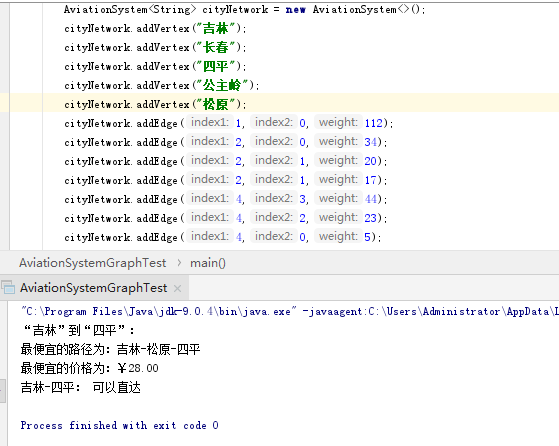Click the index2 hint on the weight 5 line
This screenshot has width=559, height=446.
273,236
